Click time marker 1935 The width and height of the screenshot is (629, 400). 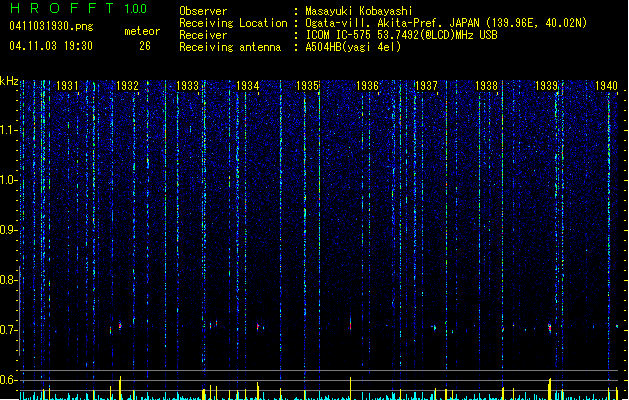point(307,86)
